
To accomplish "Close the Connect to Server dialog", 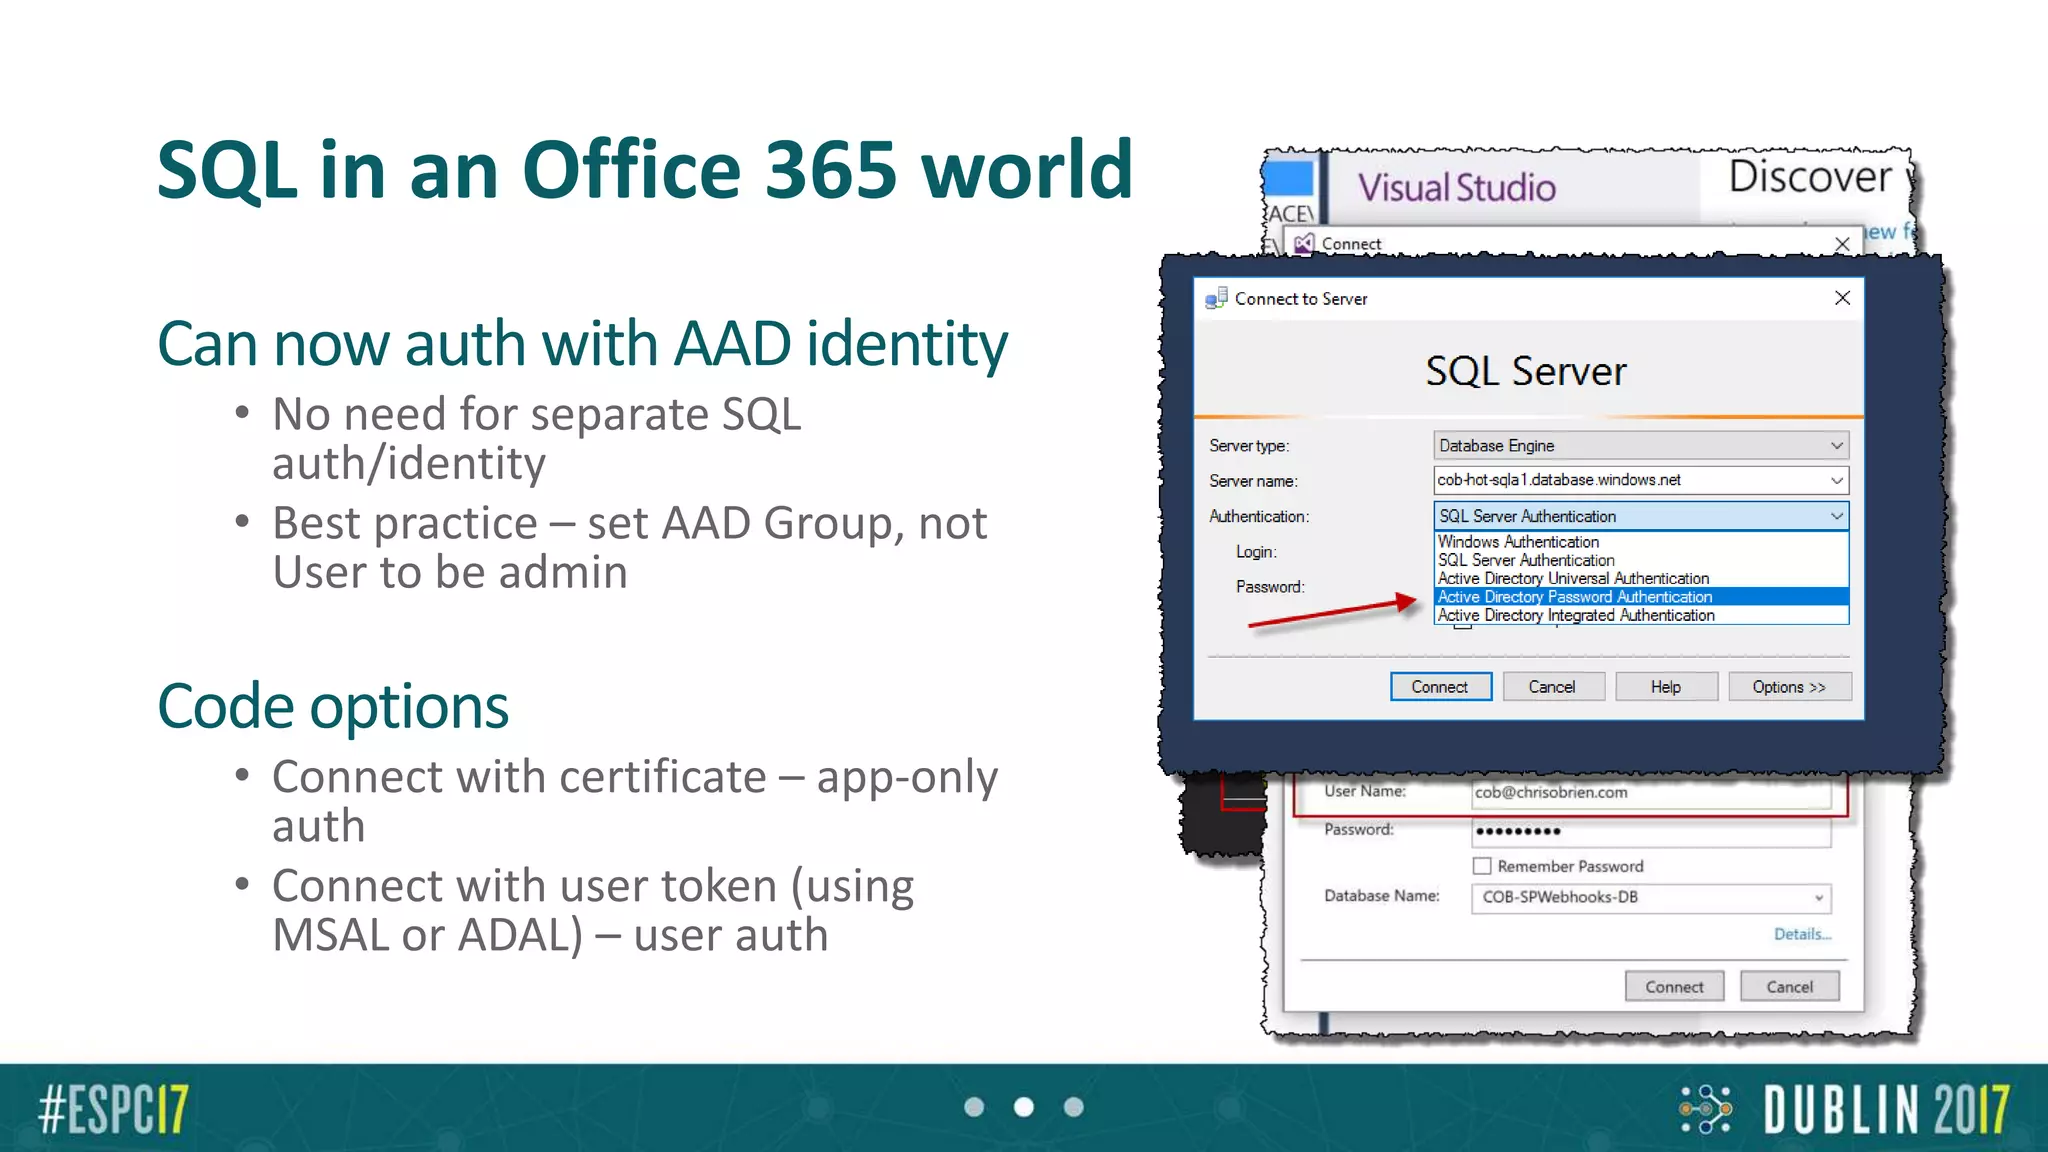I will click(1842, 298).
